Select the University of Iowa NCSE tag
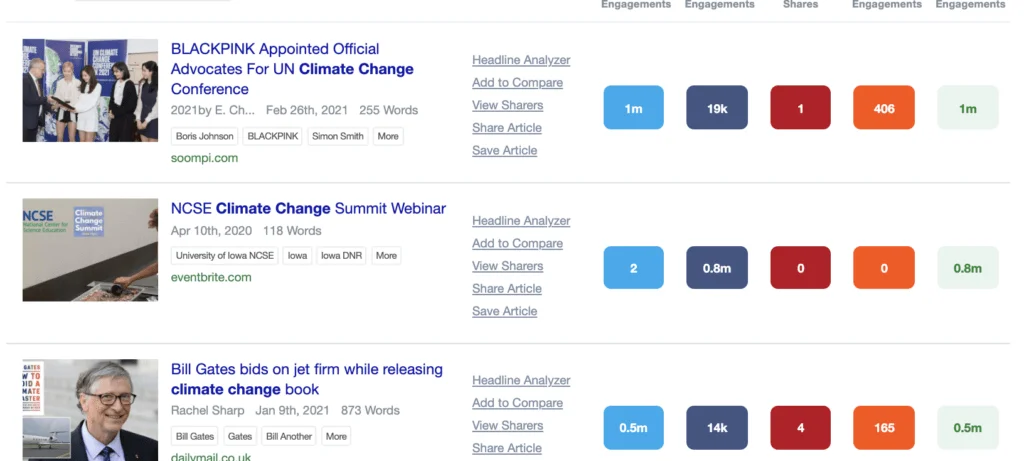 point(225,256)
